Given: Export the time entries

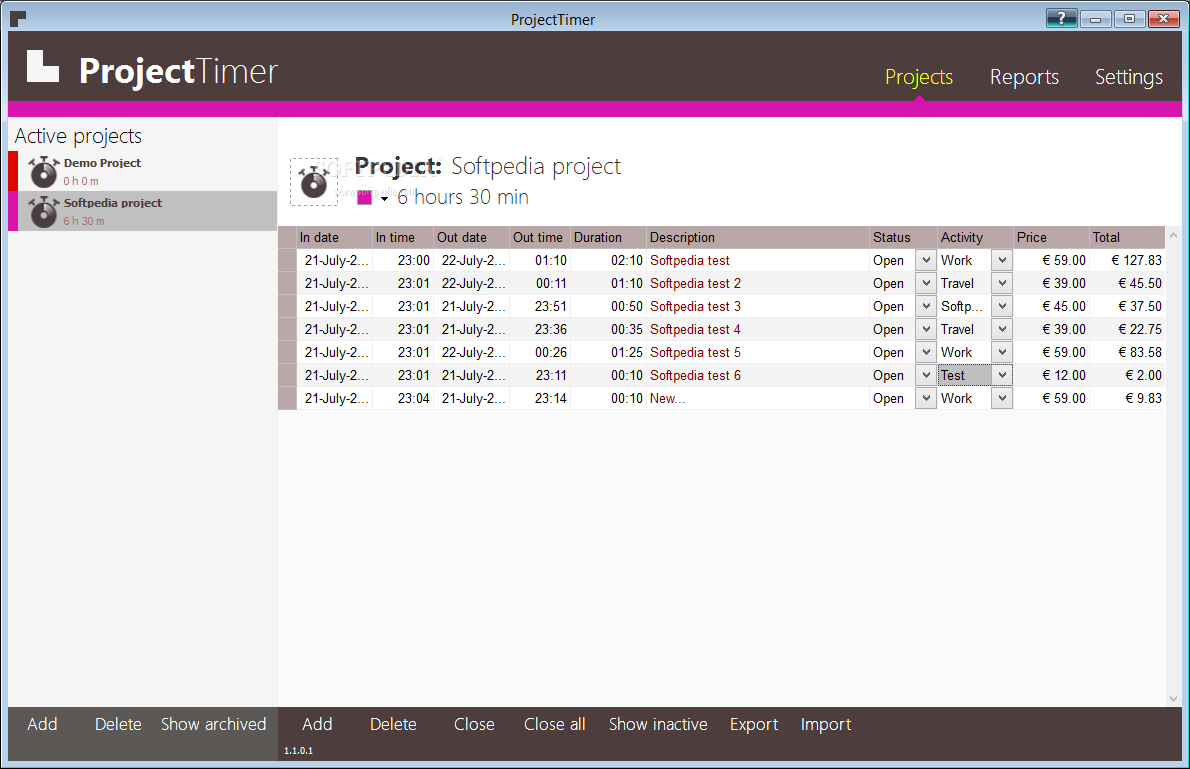Looking at the screenshot, I should (x=754, y=724).
